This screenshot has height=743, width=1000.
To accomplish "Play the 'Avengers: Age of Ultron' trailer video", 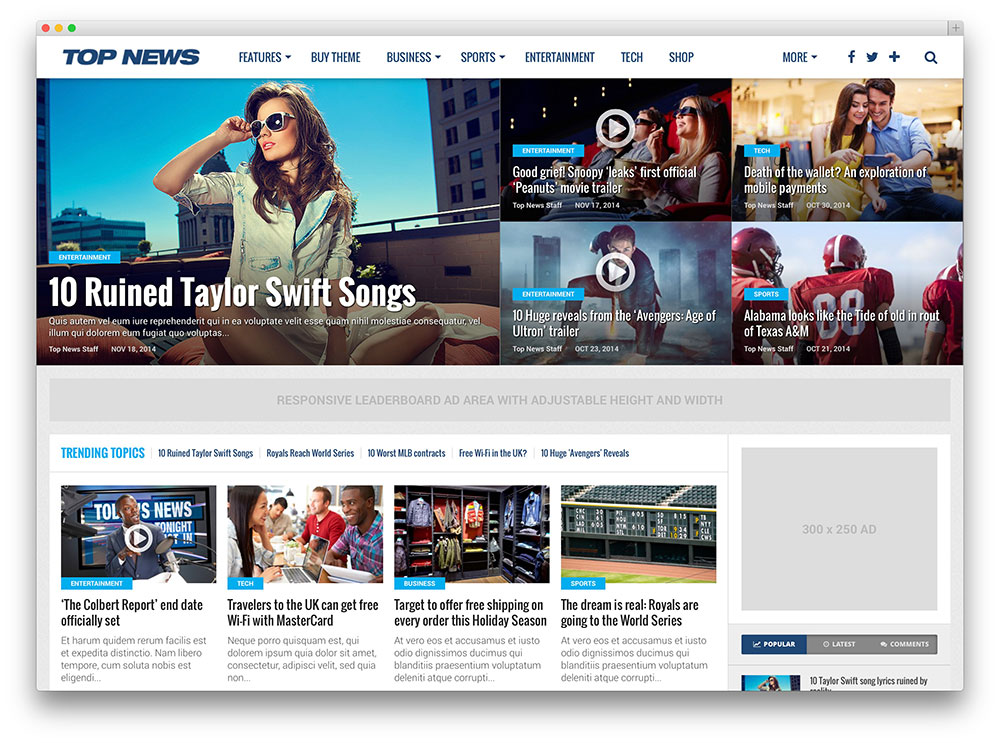I will tap(615, 271).
